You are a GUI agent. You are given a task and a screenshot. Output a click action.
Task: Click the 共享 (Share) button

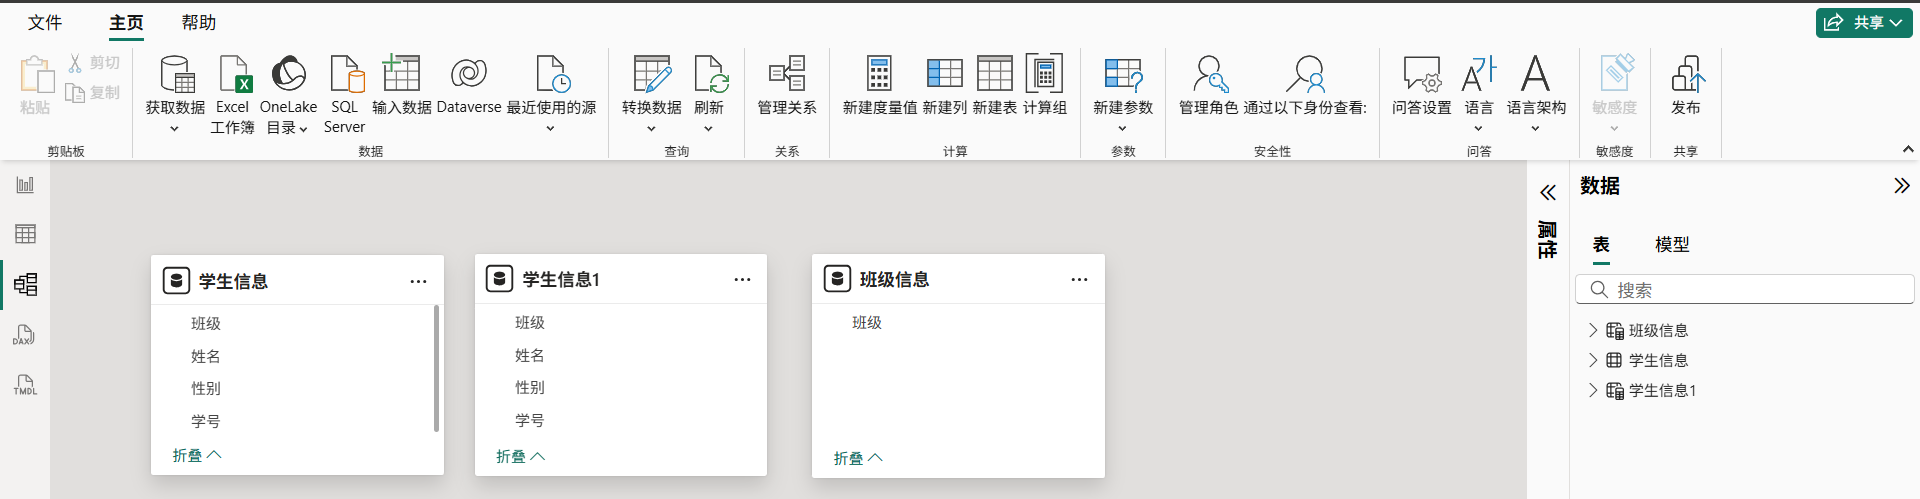1864,23
